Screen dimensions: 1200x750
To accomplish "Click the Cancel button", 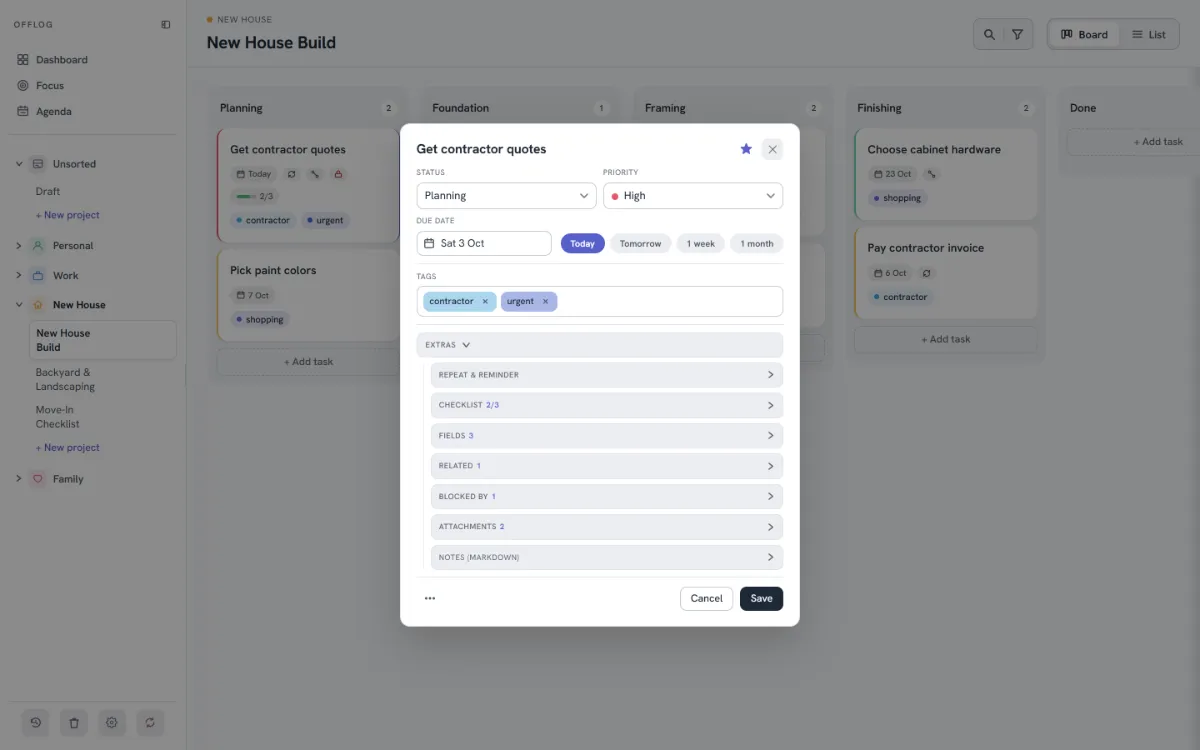I will [706, 598].
